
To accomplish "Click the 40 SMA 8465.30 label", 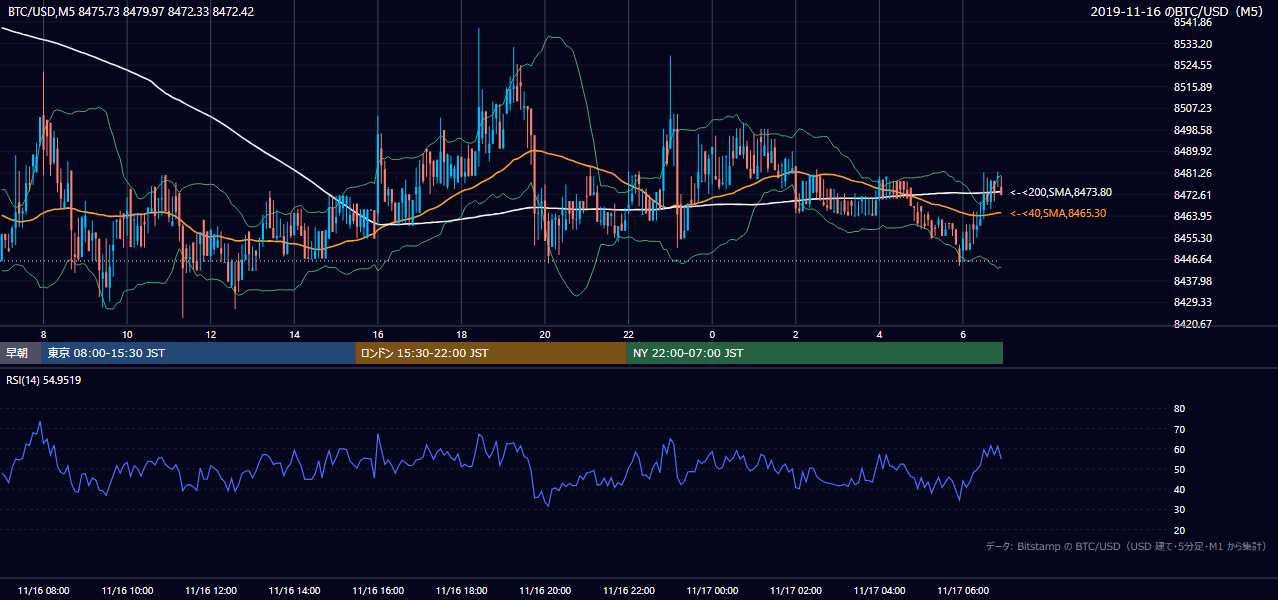I will coord(1058,213).
